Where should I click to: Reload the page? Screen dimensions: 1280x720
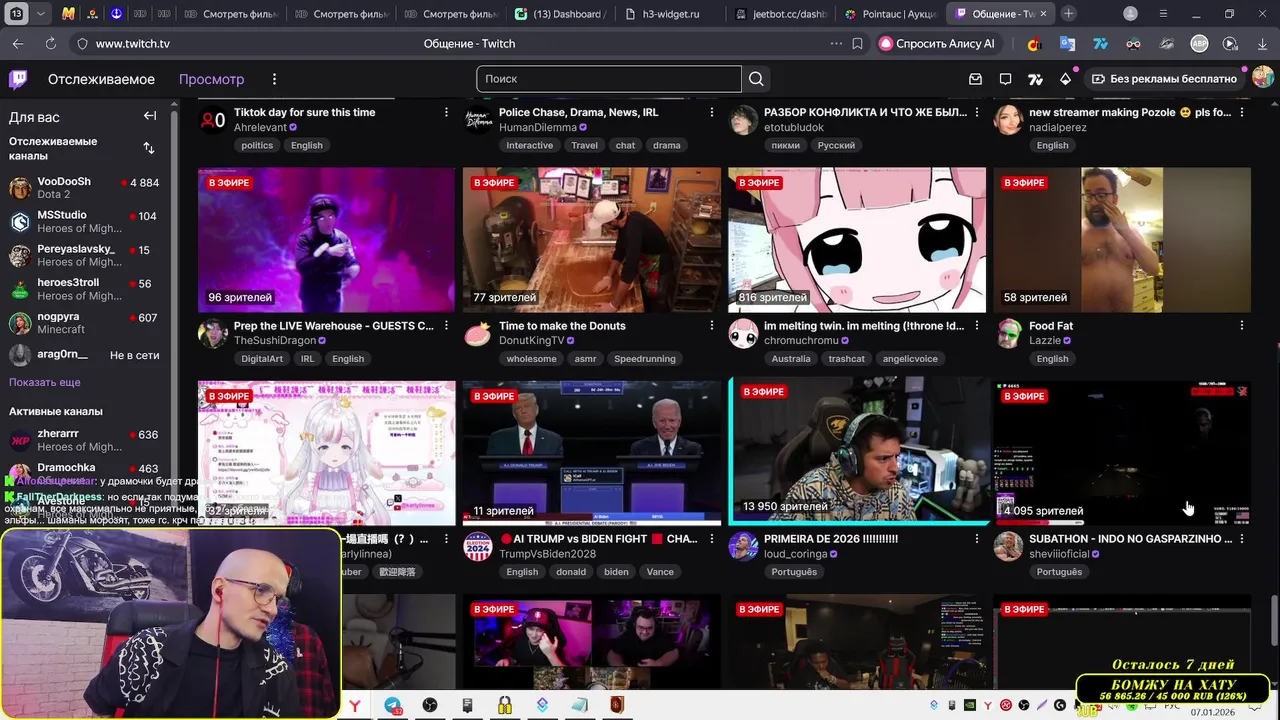coord(50,44)
